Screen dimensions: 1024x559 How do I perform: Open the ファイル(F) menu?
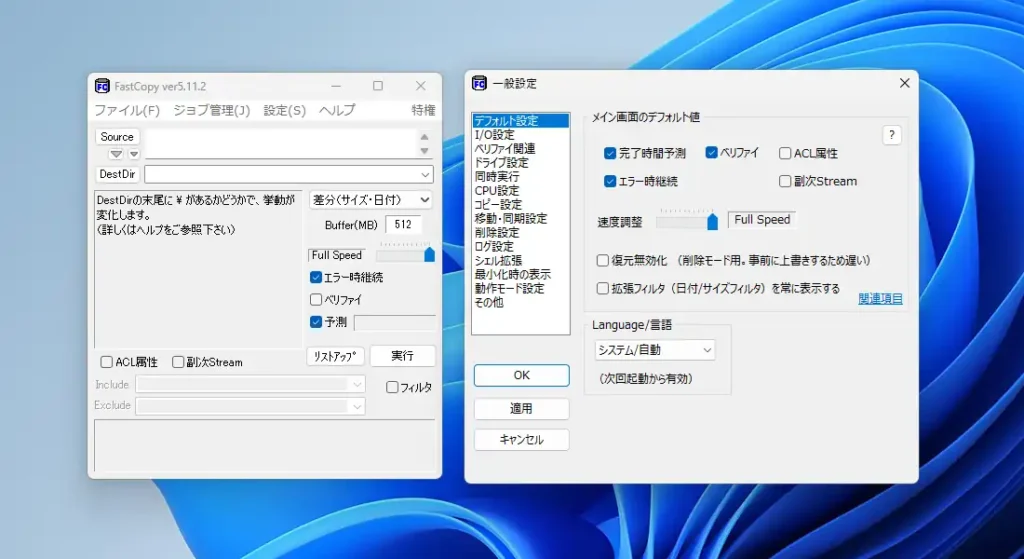pos(127,110)
